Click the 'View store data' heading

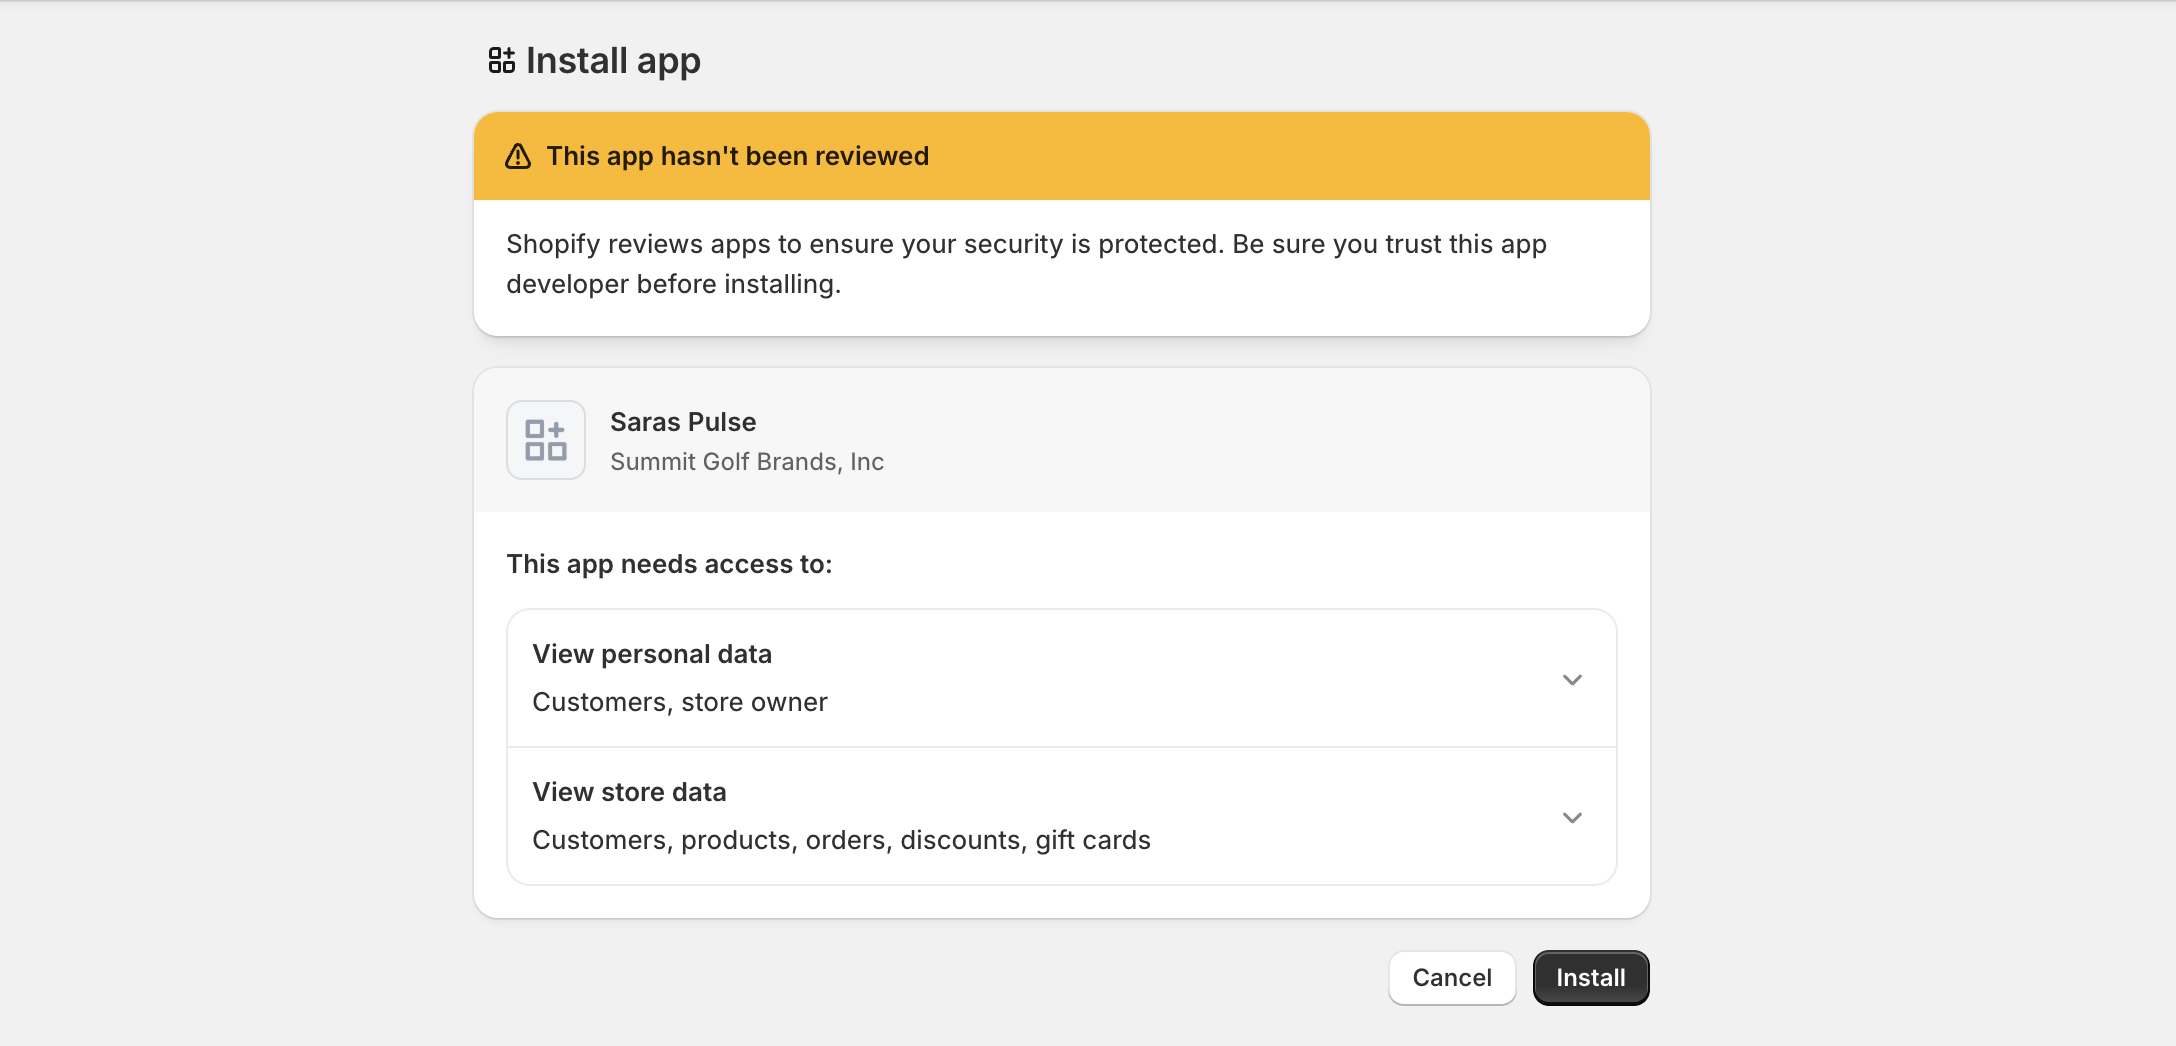(x=629, y=792)
